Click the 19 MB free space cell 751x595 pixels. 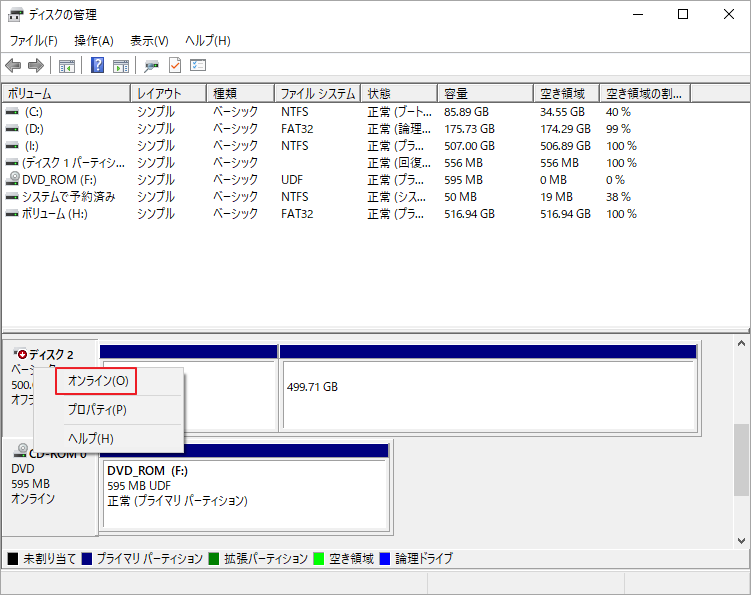click(556, 197)
